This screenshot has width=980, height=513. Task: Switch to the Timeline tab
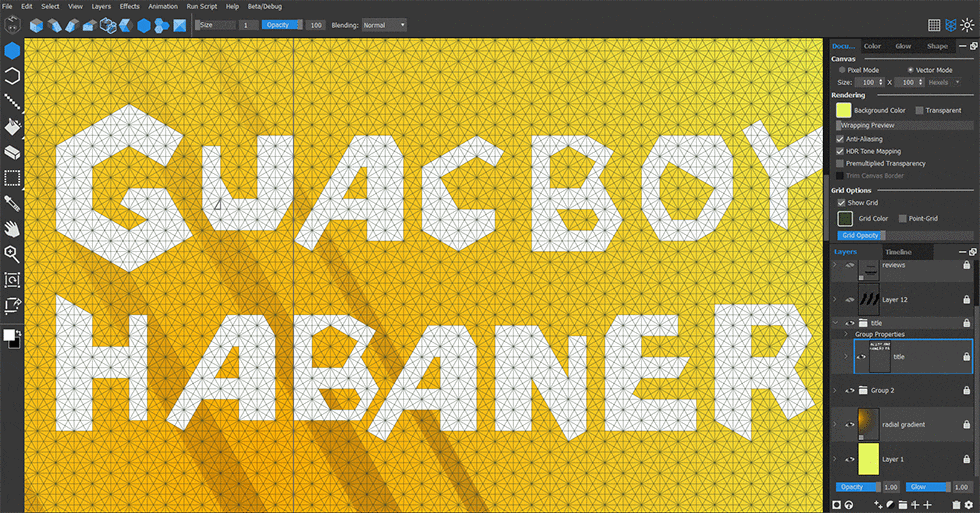click(x=898, y=252)
